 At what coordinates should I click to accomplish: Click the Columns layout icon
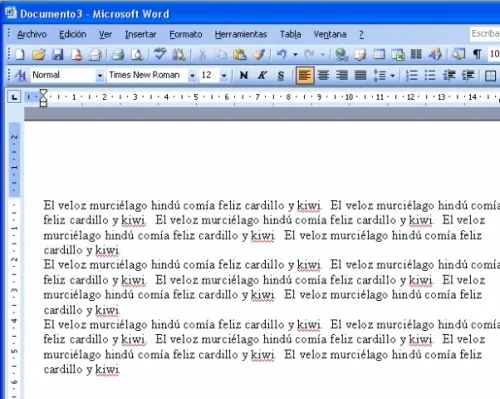[x=416, y=54]
